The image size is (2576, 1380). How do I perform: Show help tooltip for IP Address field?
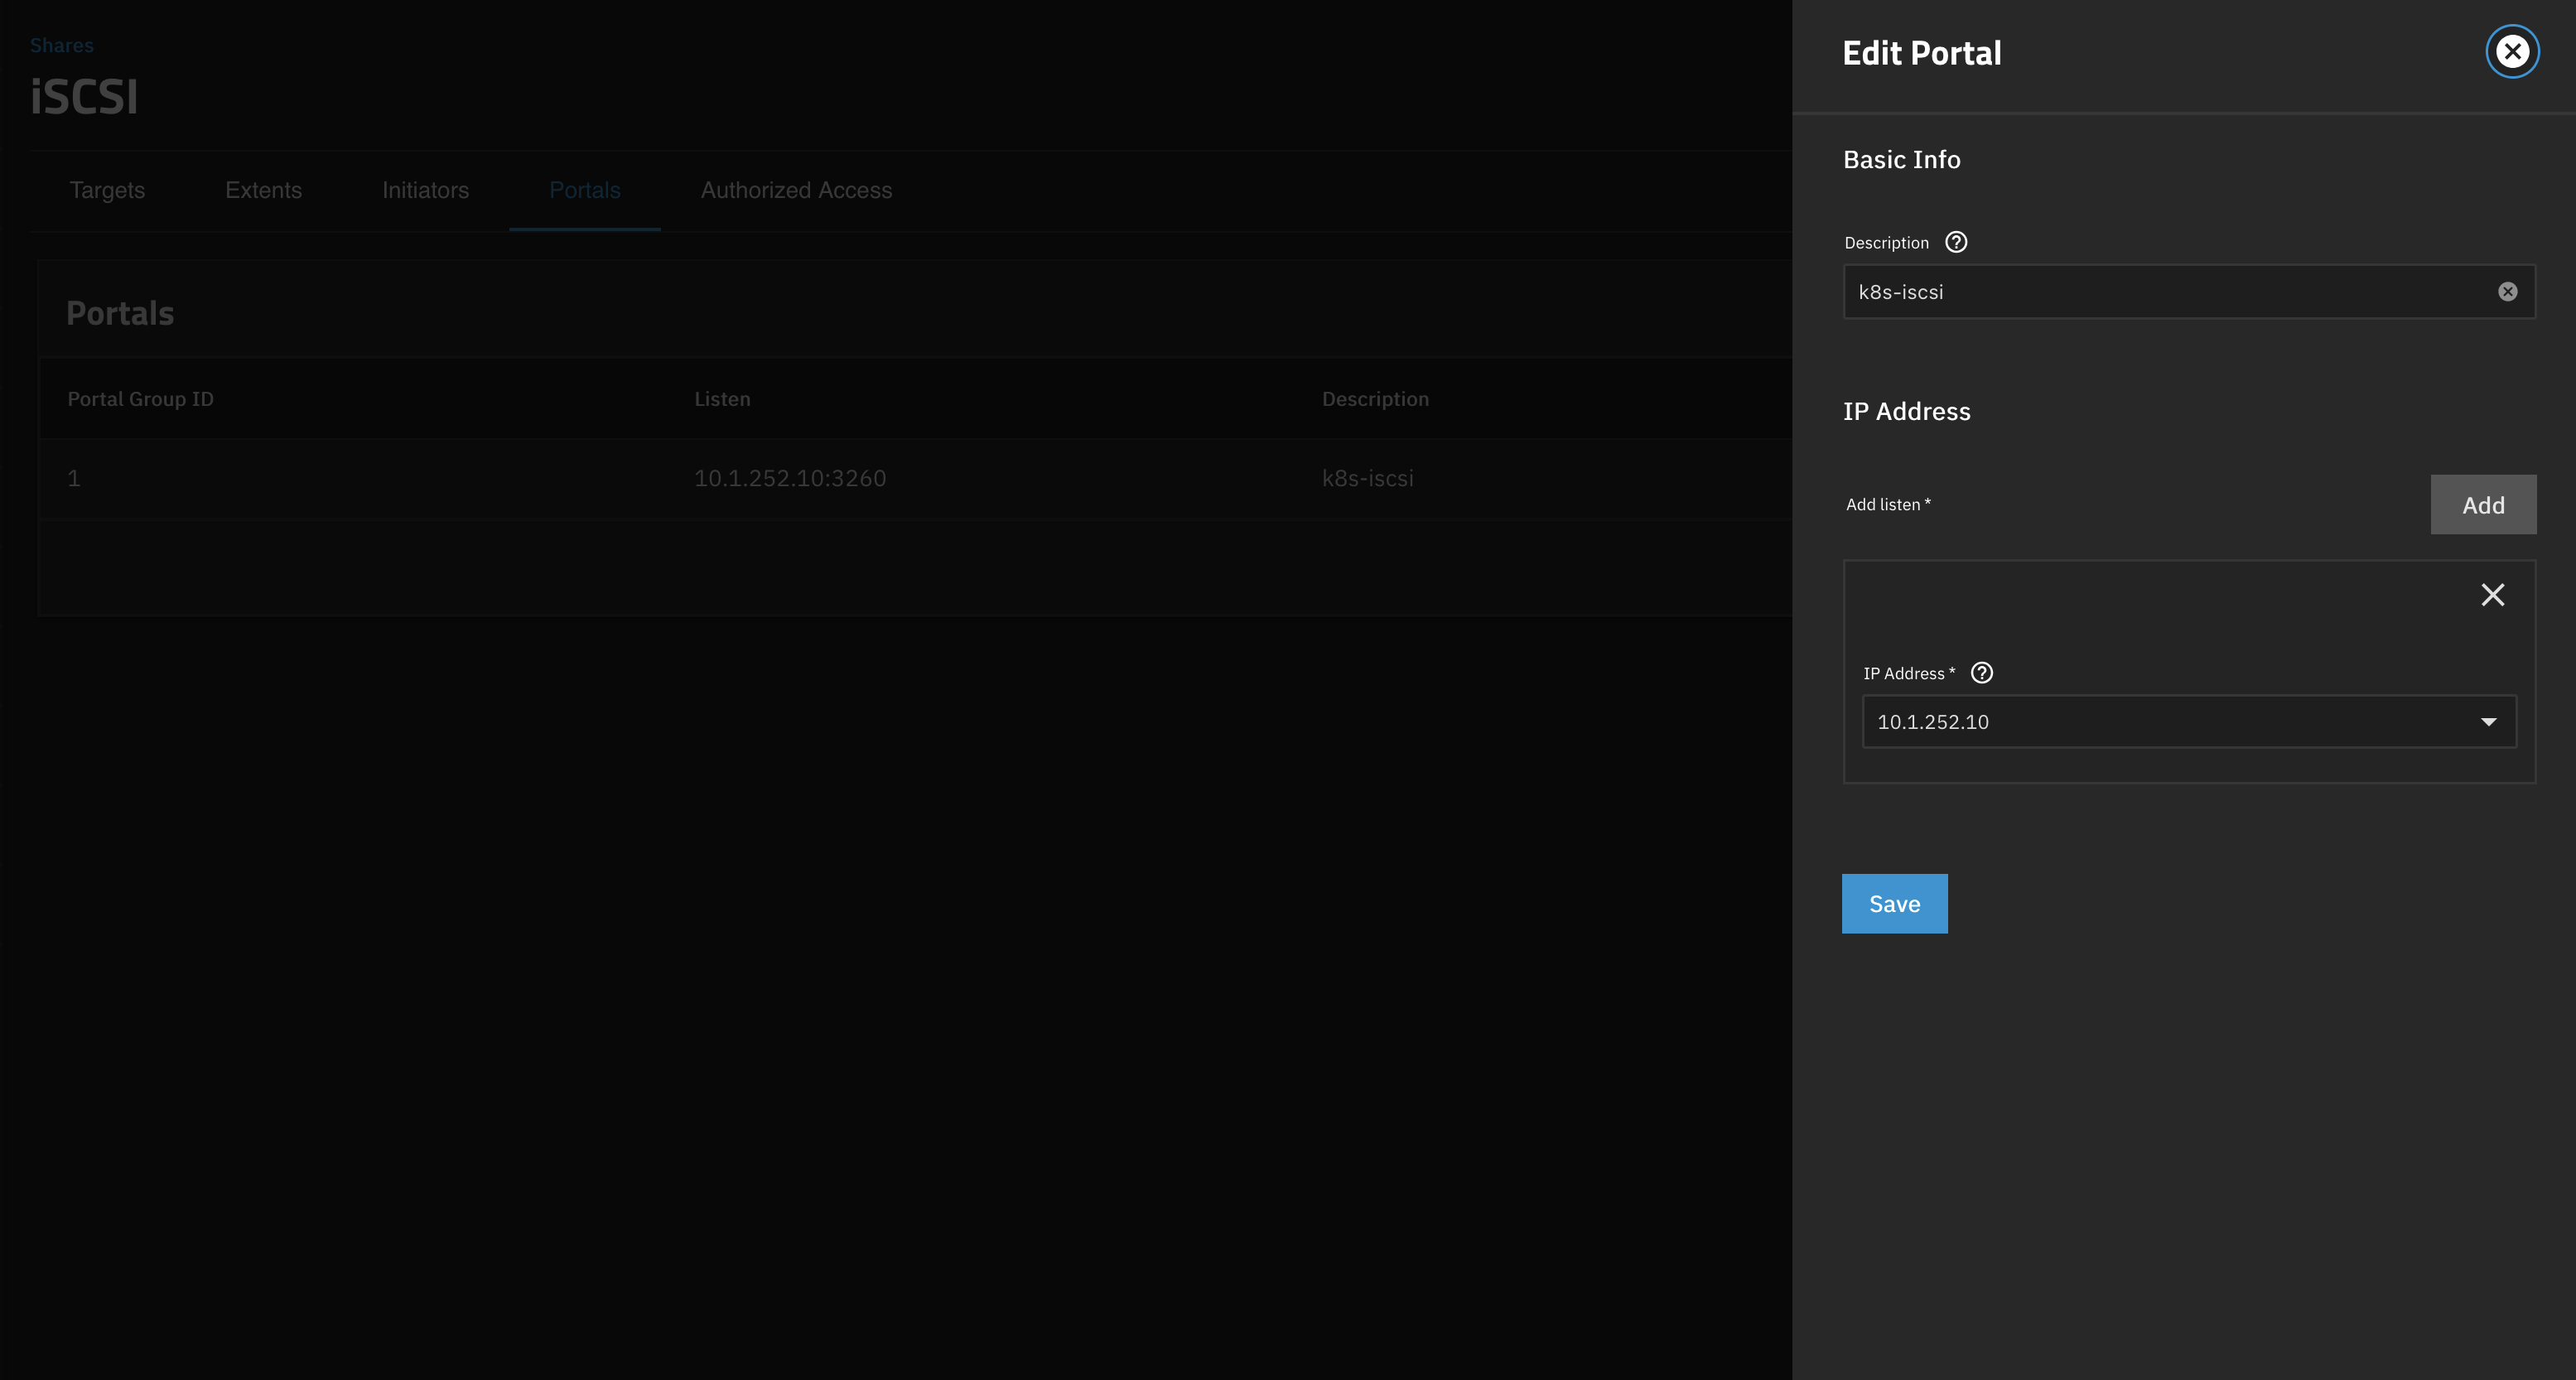[1981, 673]
